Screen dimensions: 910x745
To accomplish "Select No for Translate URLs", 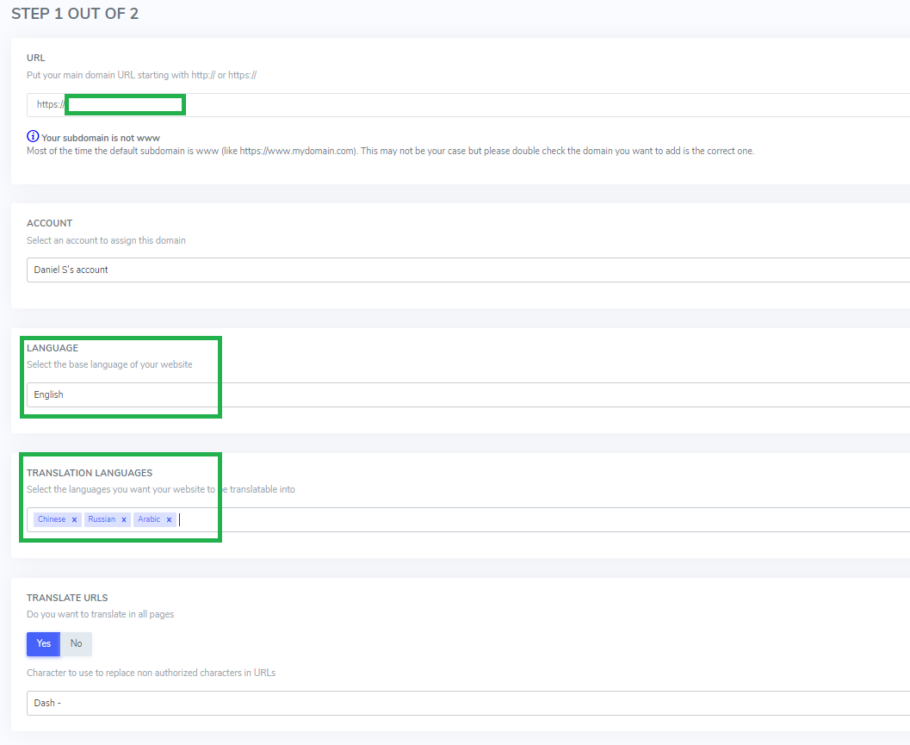I will [76, 643].
